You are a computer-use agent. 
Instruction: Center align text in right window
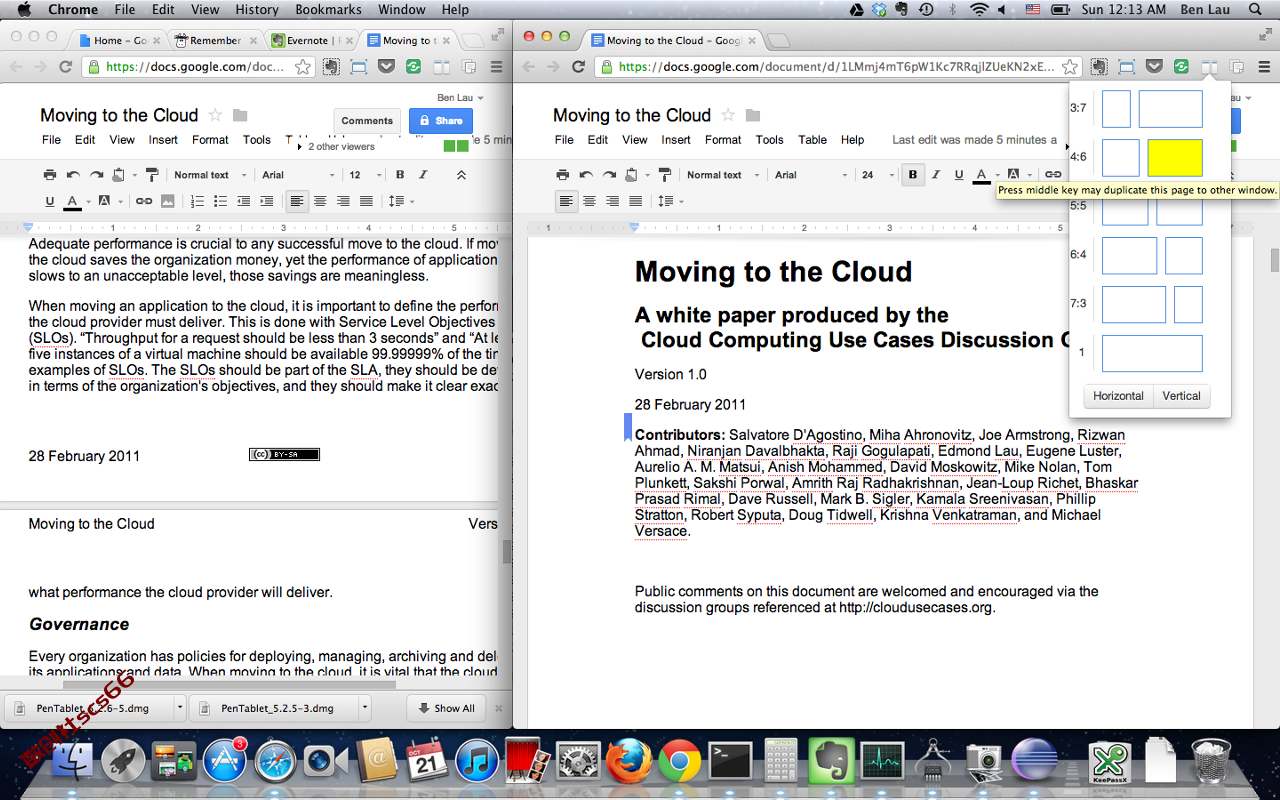click(x=589, y=201)
